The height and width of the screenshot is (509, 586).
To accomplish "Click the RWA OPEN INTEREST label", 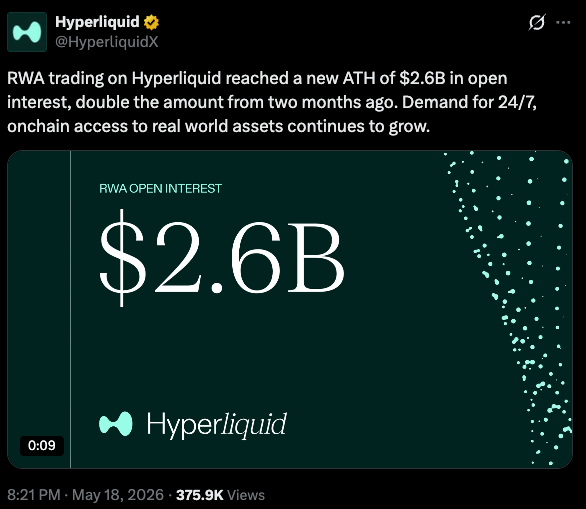I will click(x=160, y=188).
